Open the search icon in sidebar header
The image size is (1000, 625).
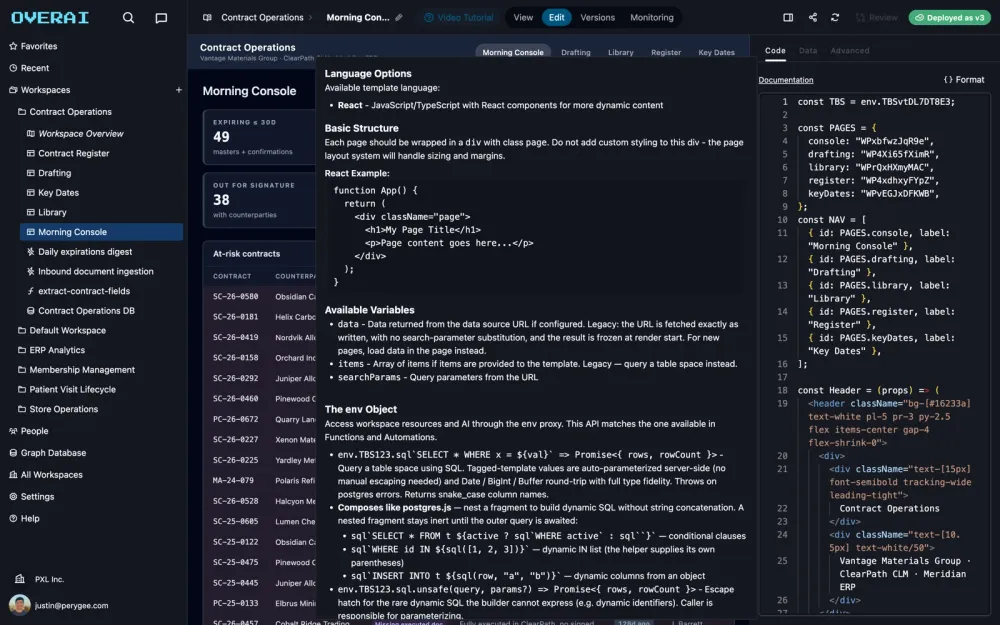(x=128, y=18)
